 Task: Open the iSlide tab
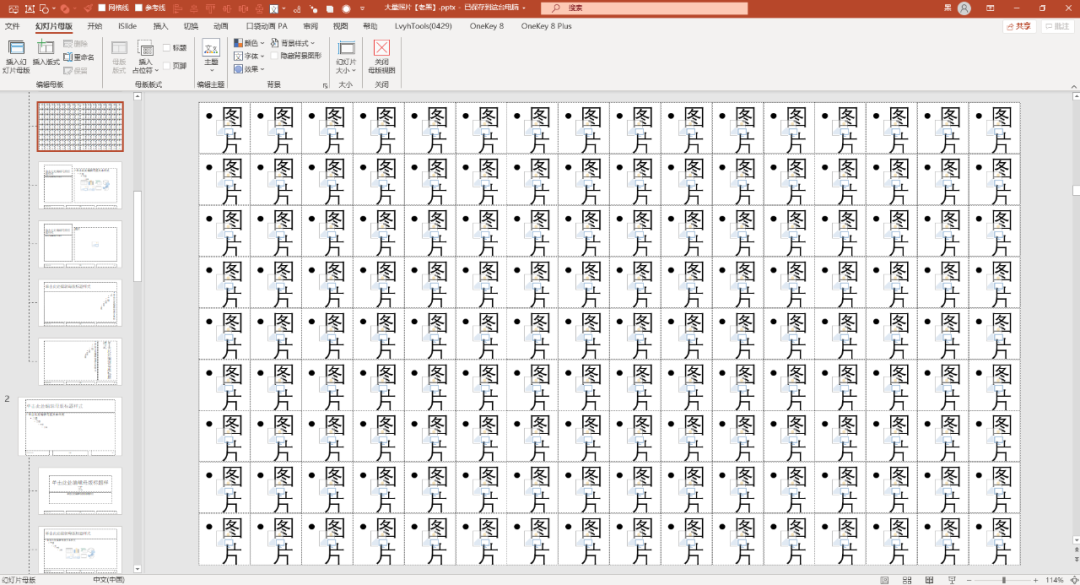[127, 26]
